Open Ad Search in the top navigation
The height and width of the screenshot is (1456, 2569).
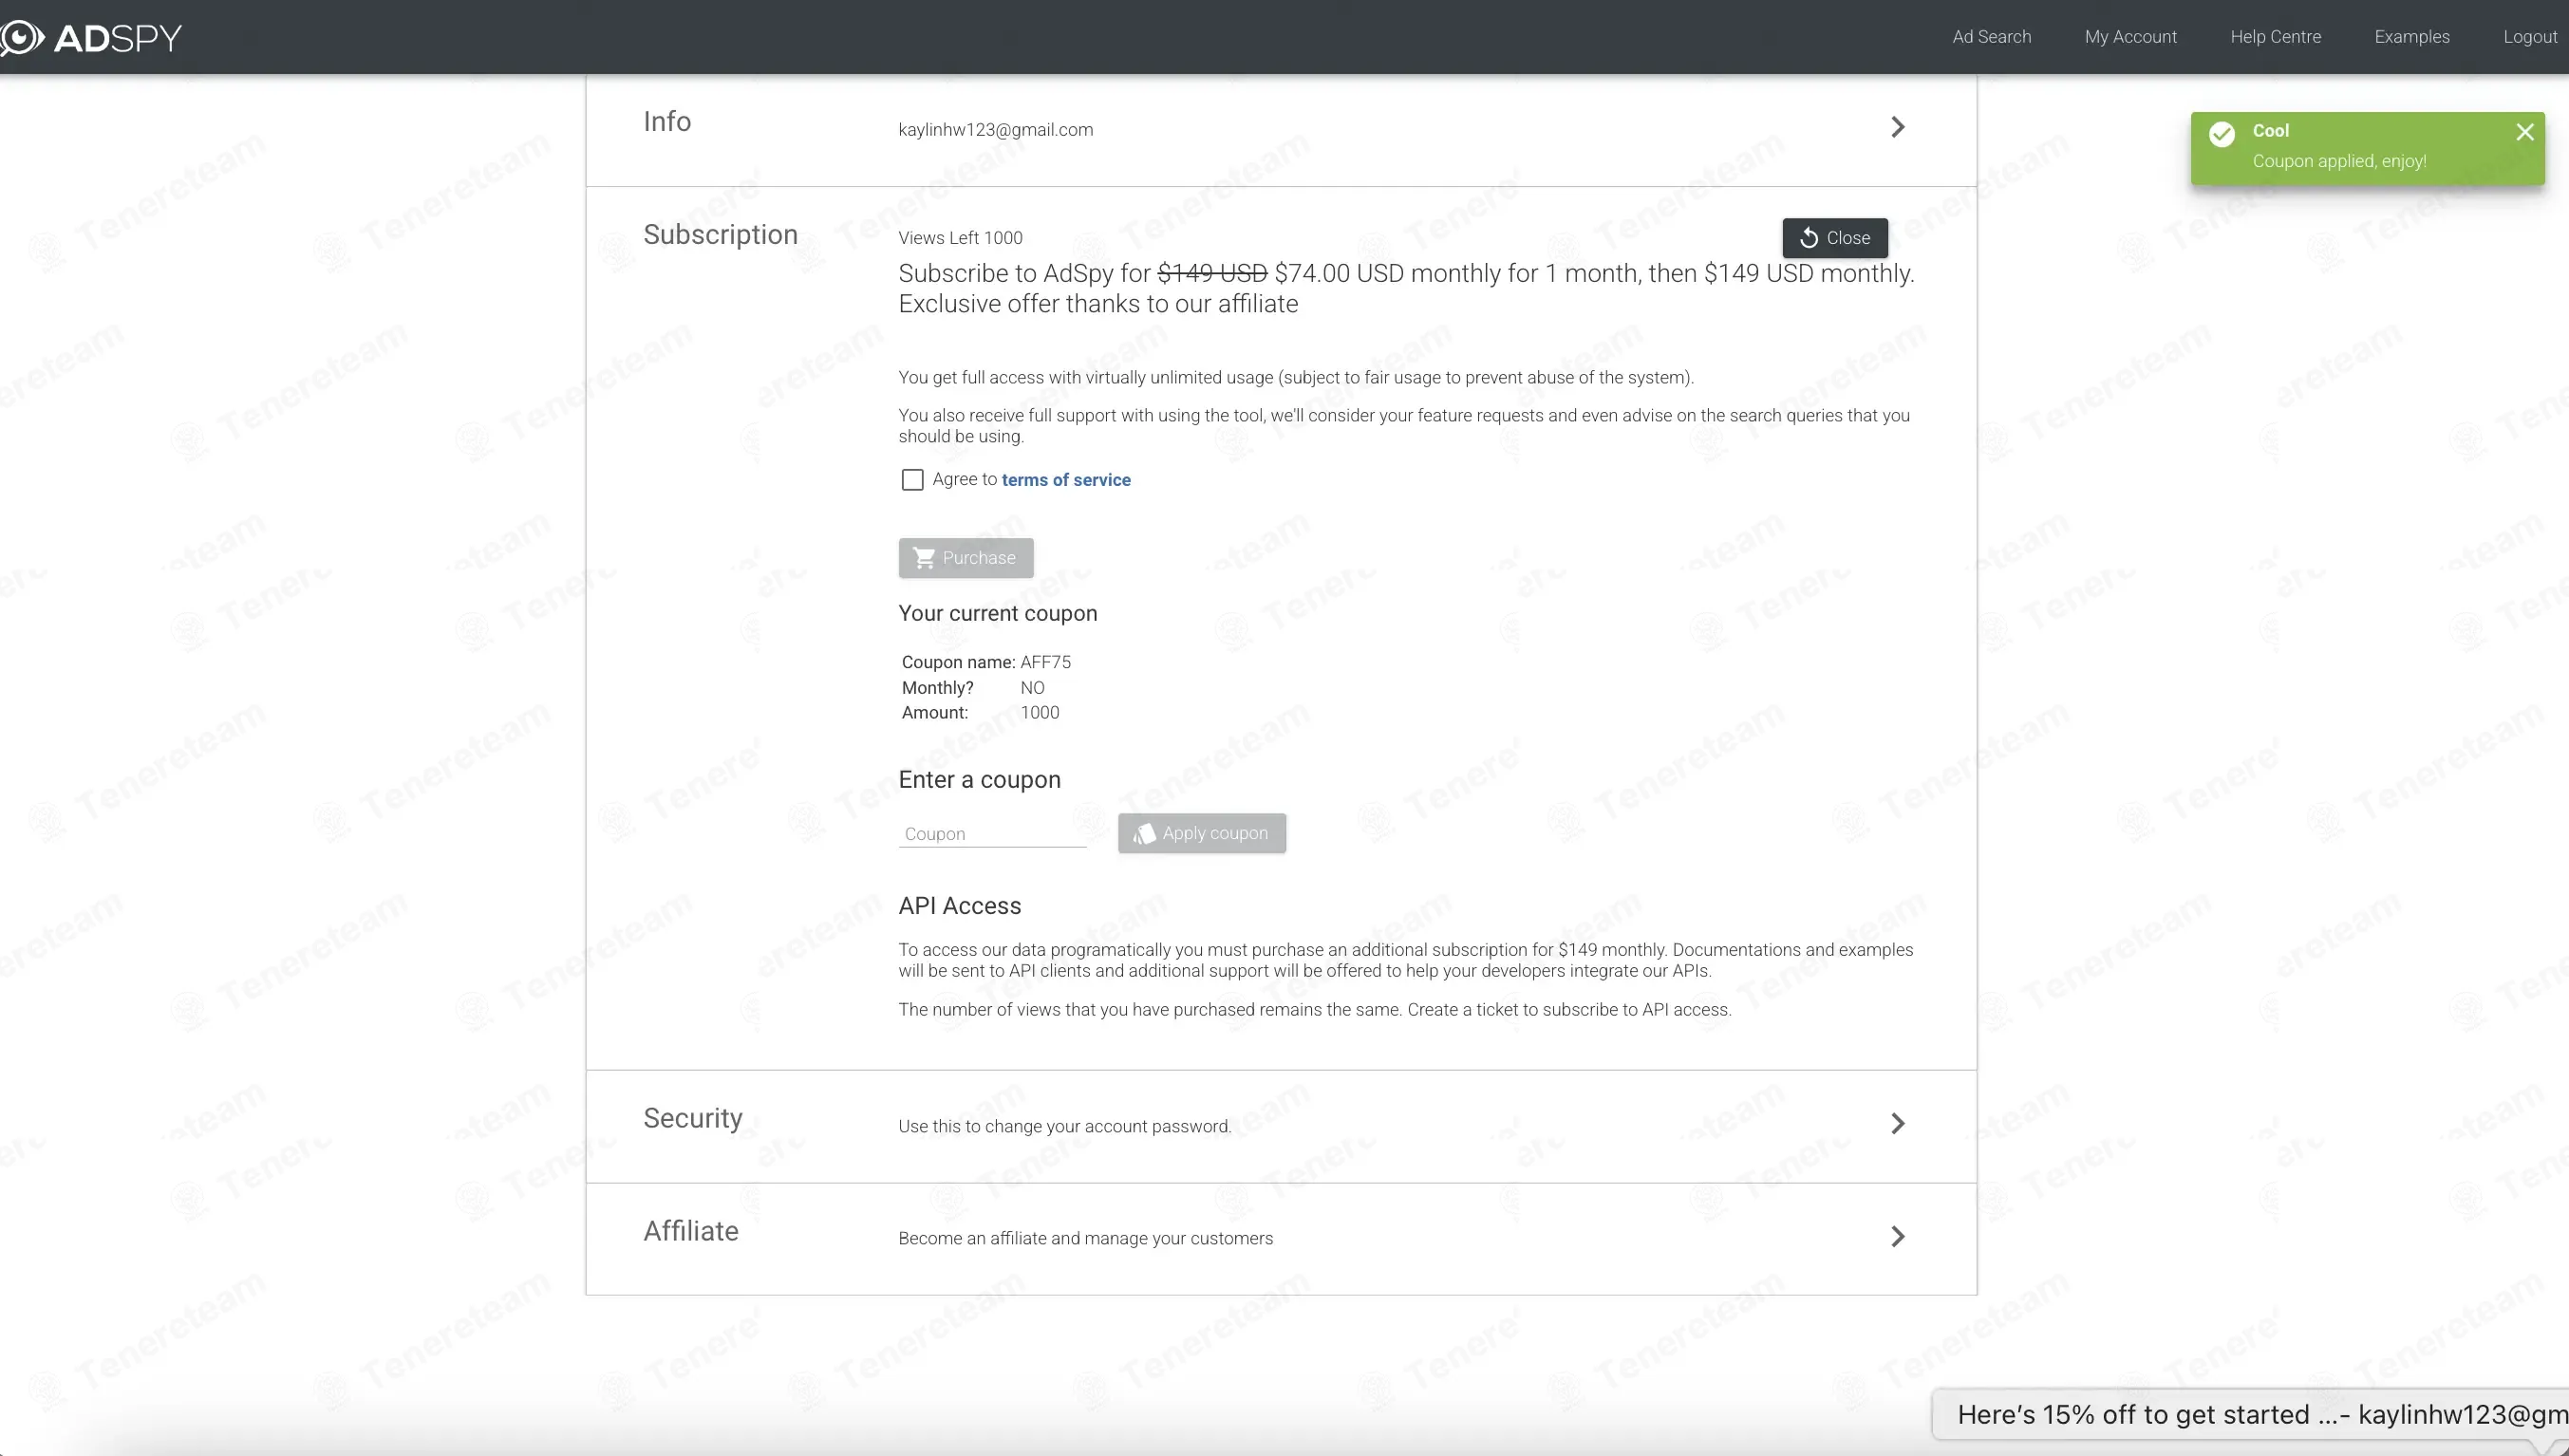click(1991, 37)
